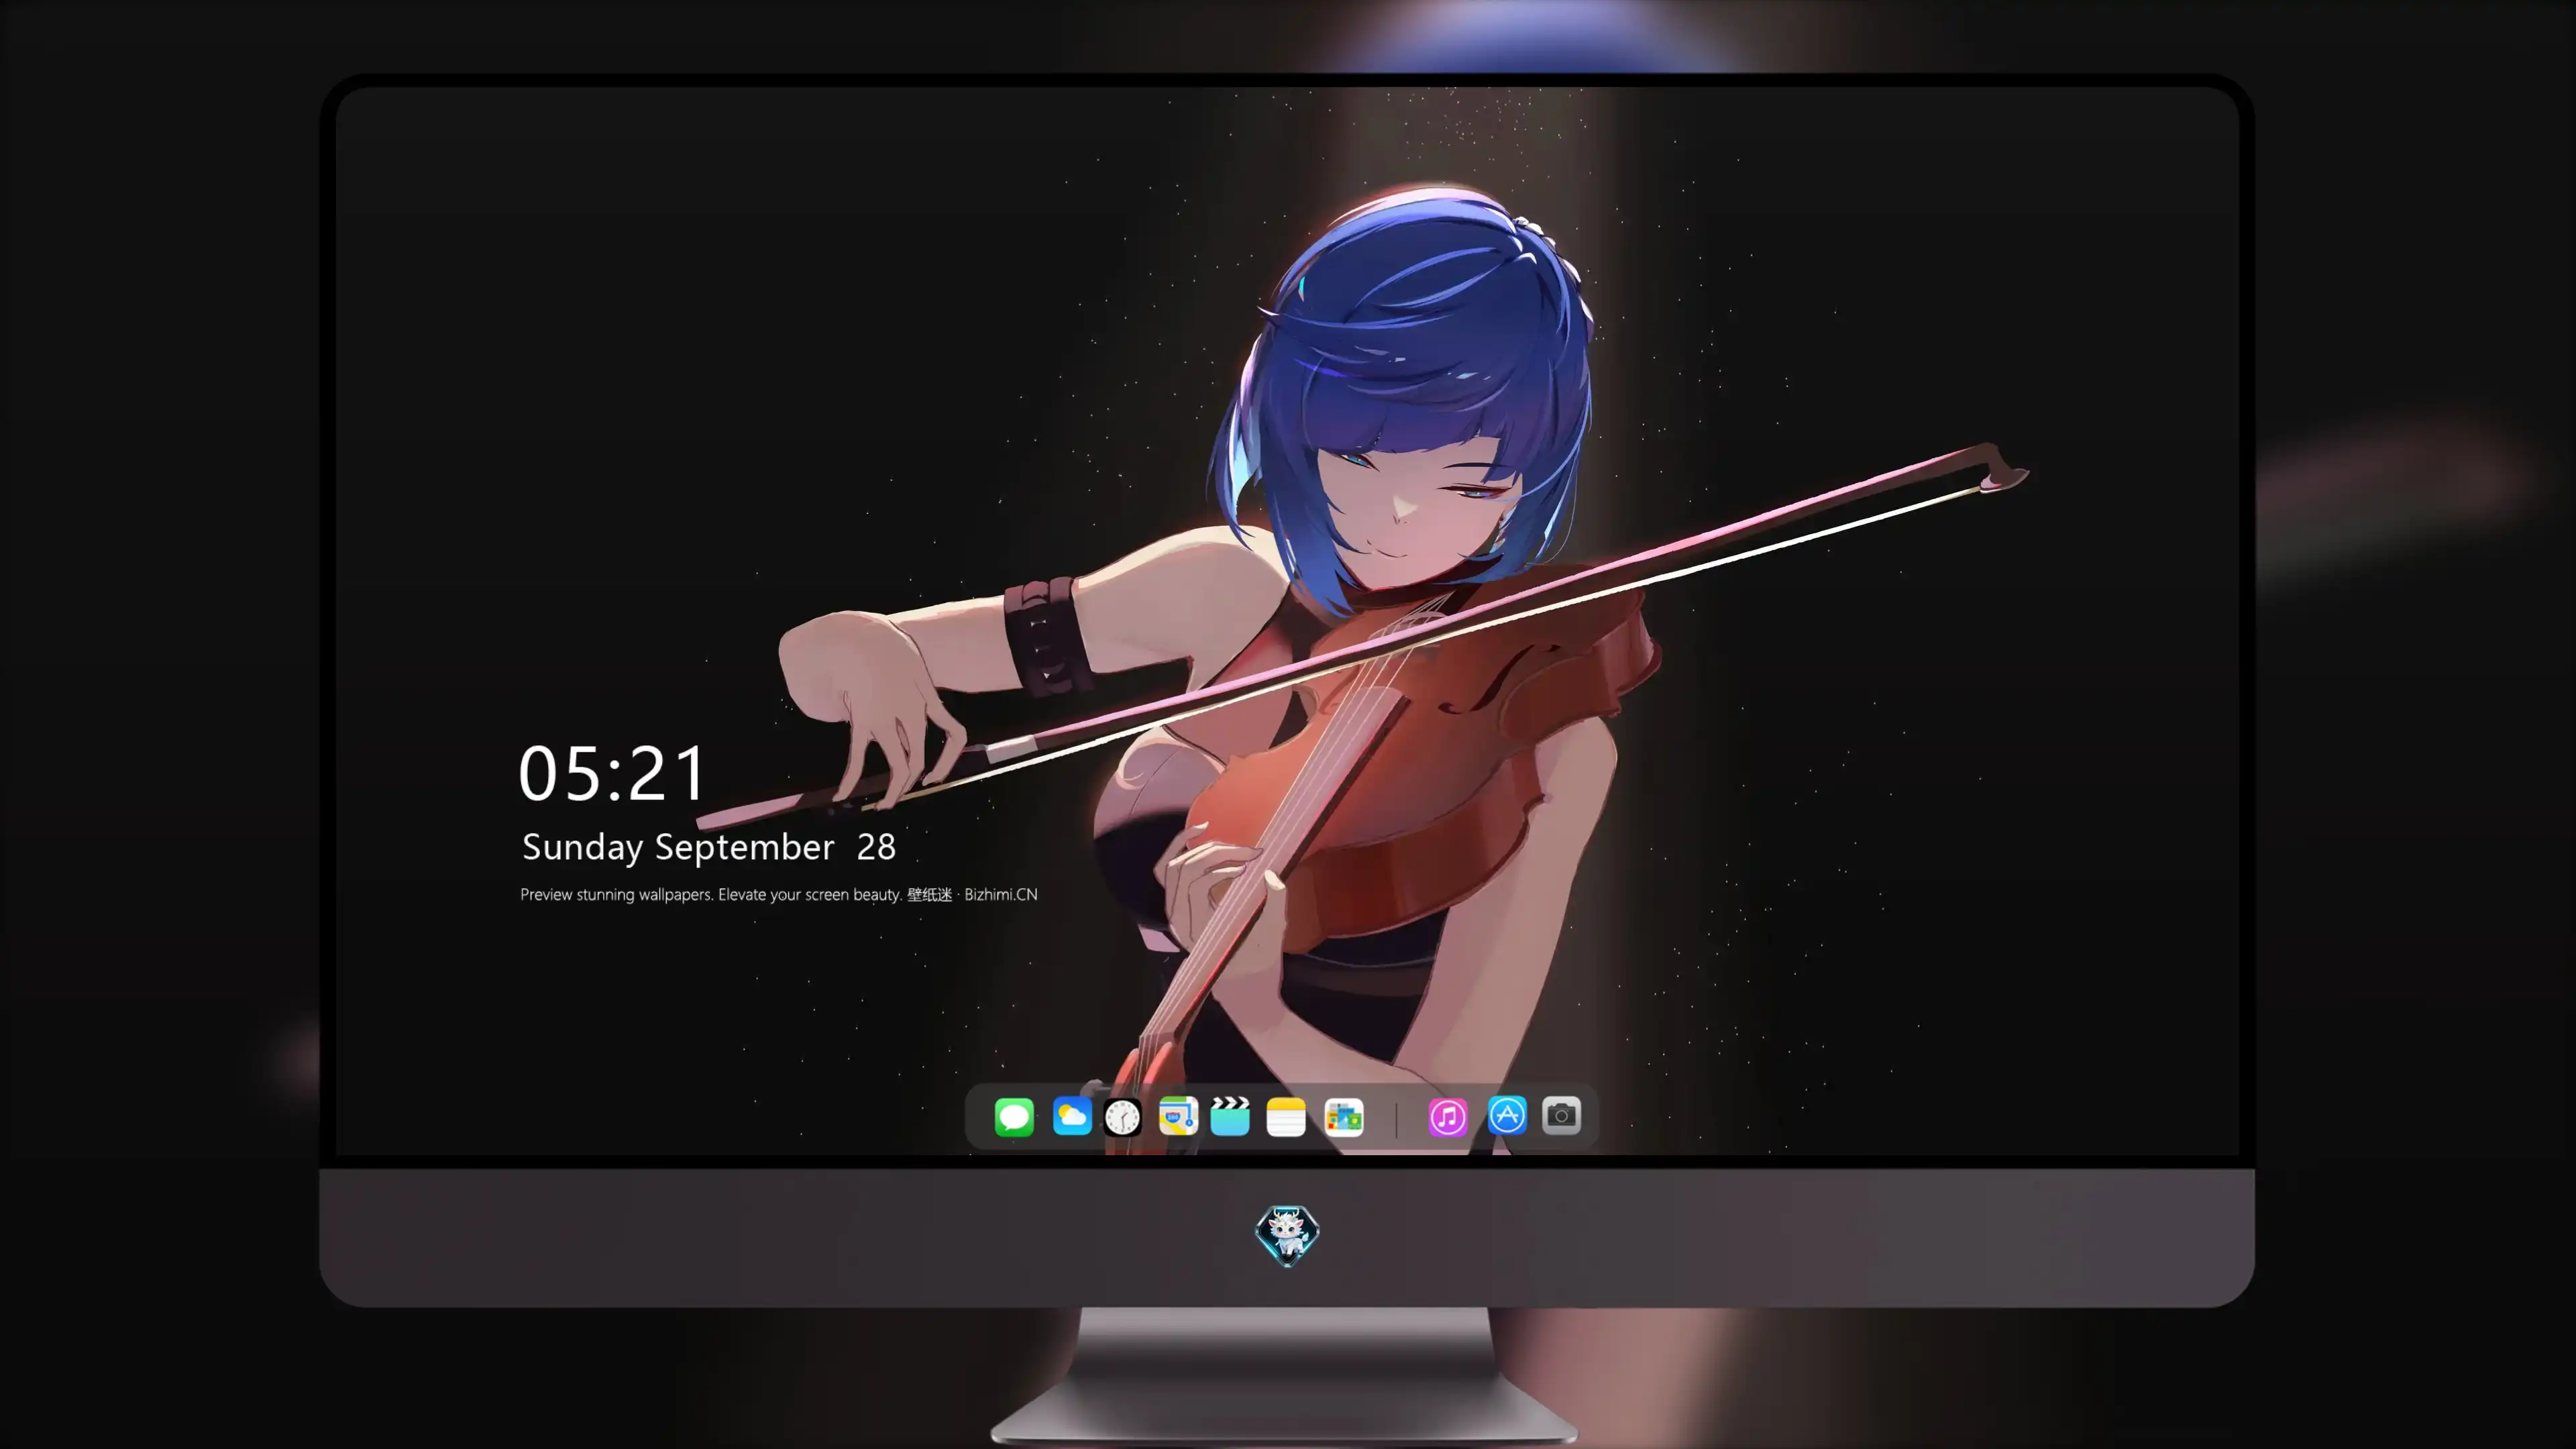Image resolution: width=2576 pixels, height=1449 pixels.
Task: Launch the clapperboard Videos app
Action: pos(1230,1116)
